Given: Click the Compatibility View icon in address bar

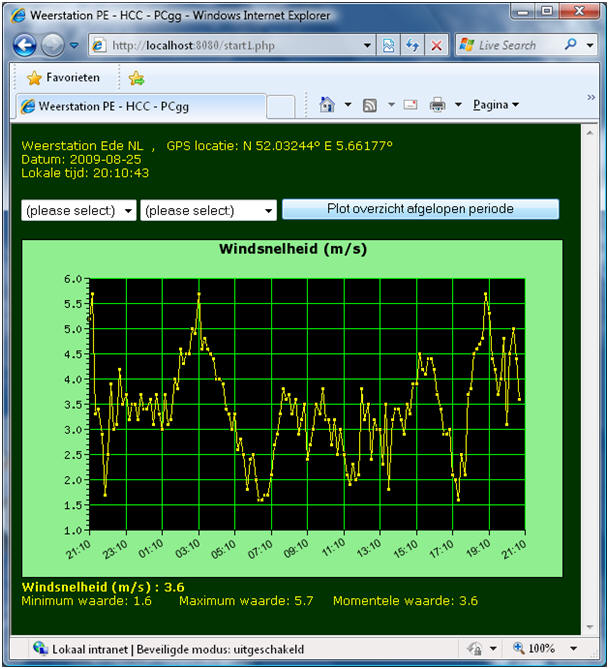Looking at the screenshot, I should [x=389, y=45].
